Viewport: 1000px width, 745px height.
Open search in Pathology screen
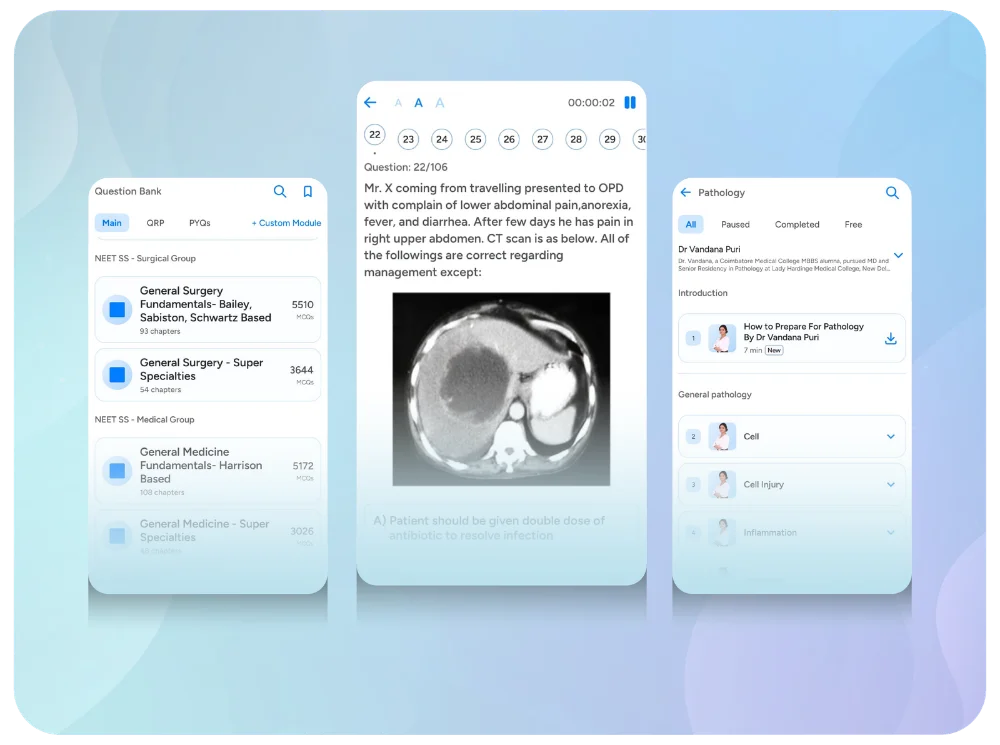point(892,193)
